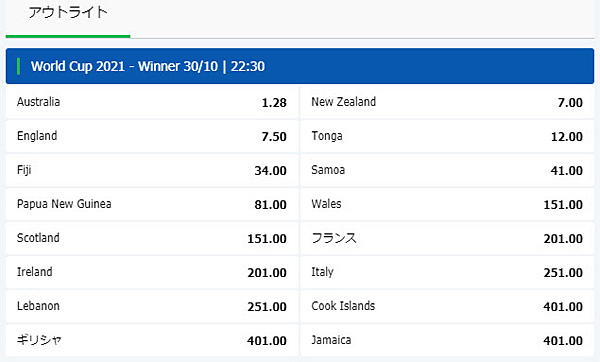
Task: Bet on Fiji at 34.00
Action: [x=152, y=170]
